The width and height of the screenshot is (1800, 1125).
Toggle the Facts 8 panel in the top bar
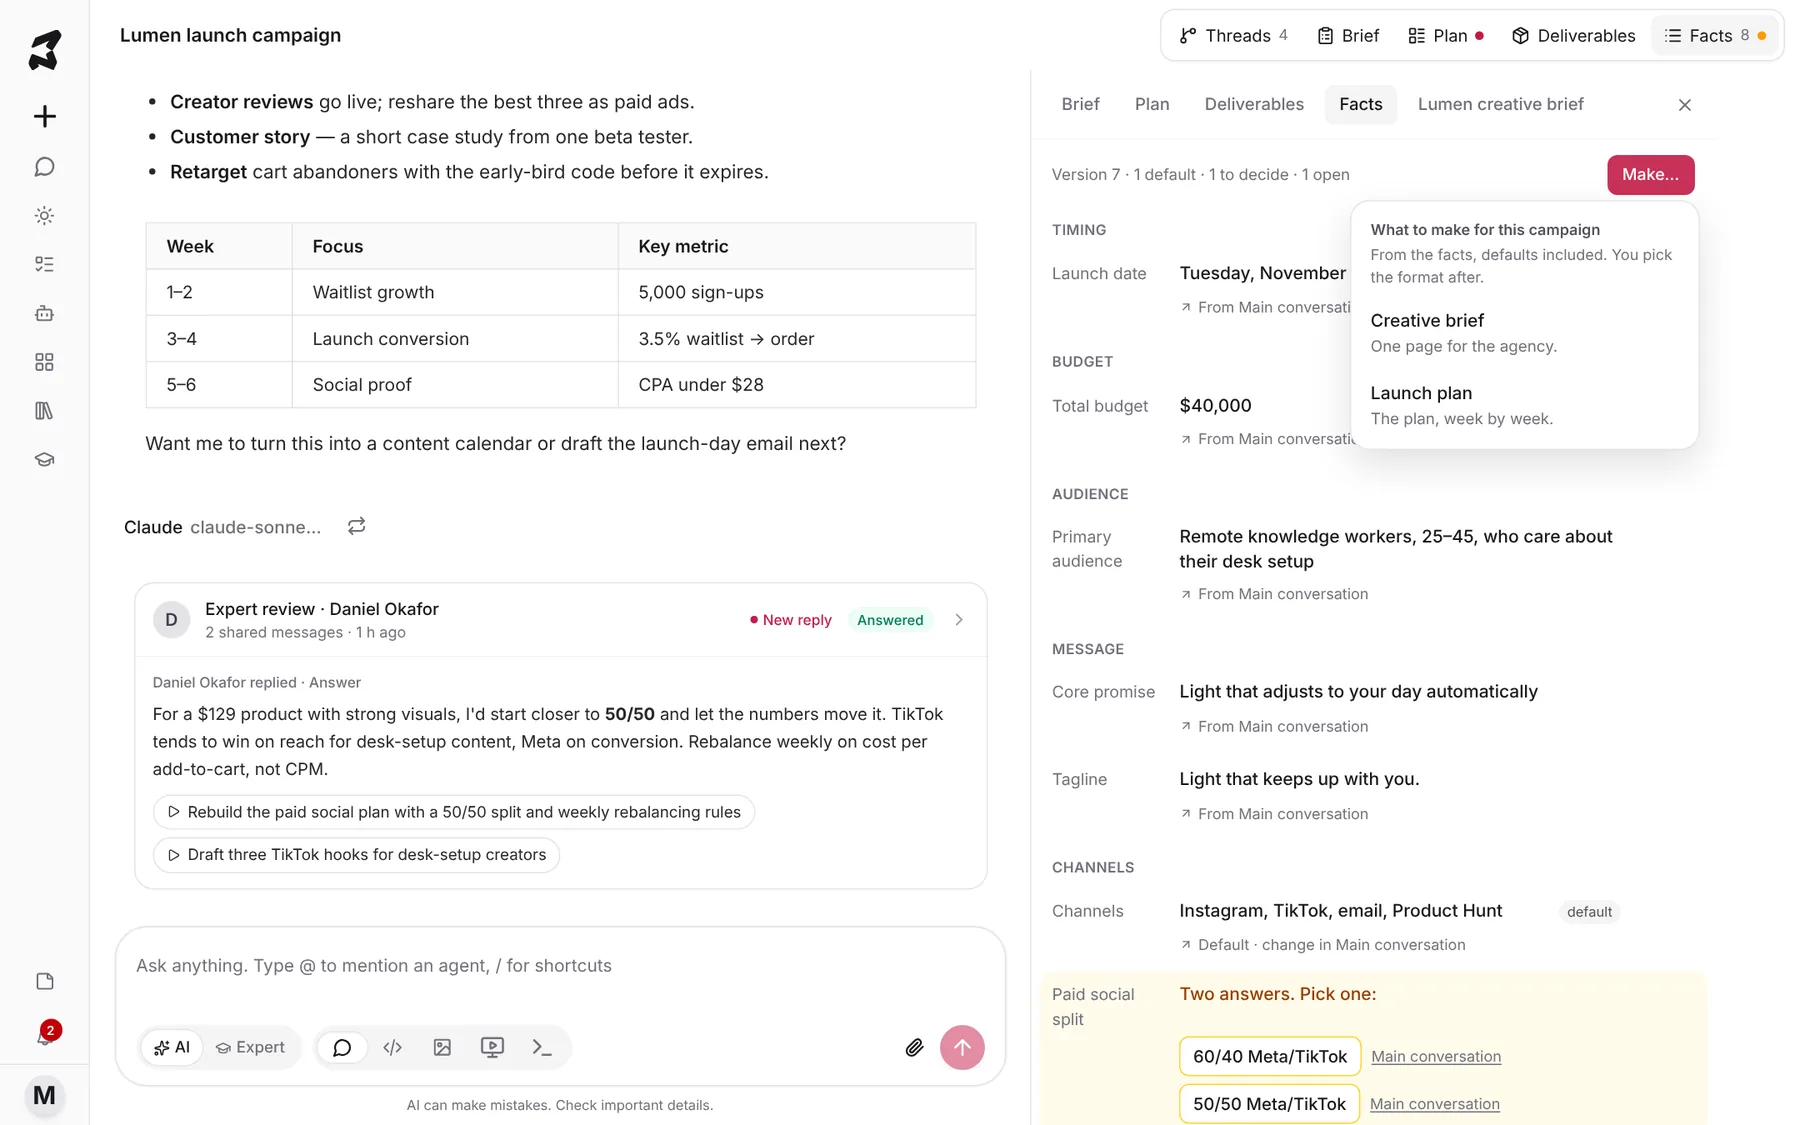point(1715,36)
